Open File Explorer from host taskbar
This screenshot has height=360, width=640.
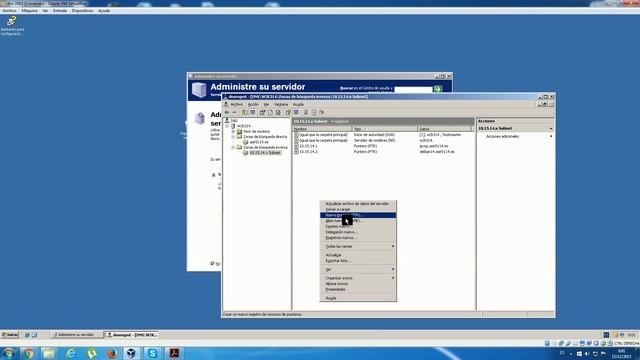click(49, 353)
